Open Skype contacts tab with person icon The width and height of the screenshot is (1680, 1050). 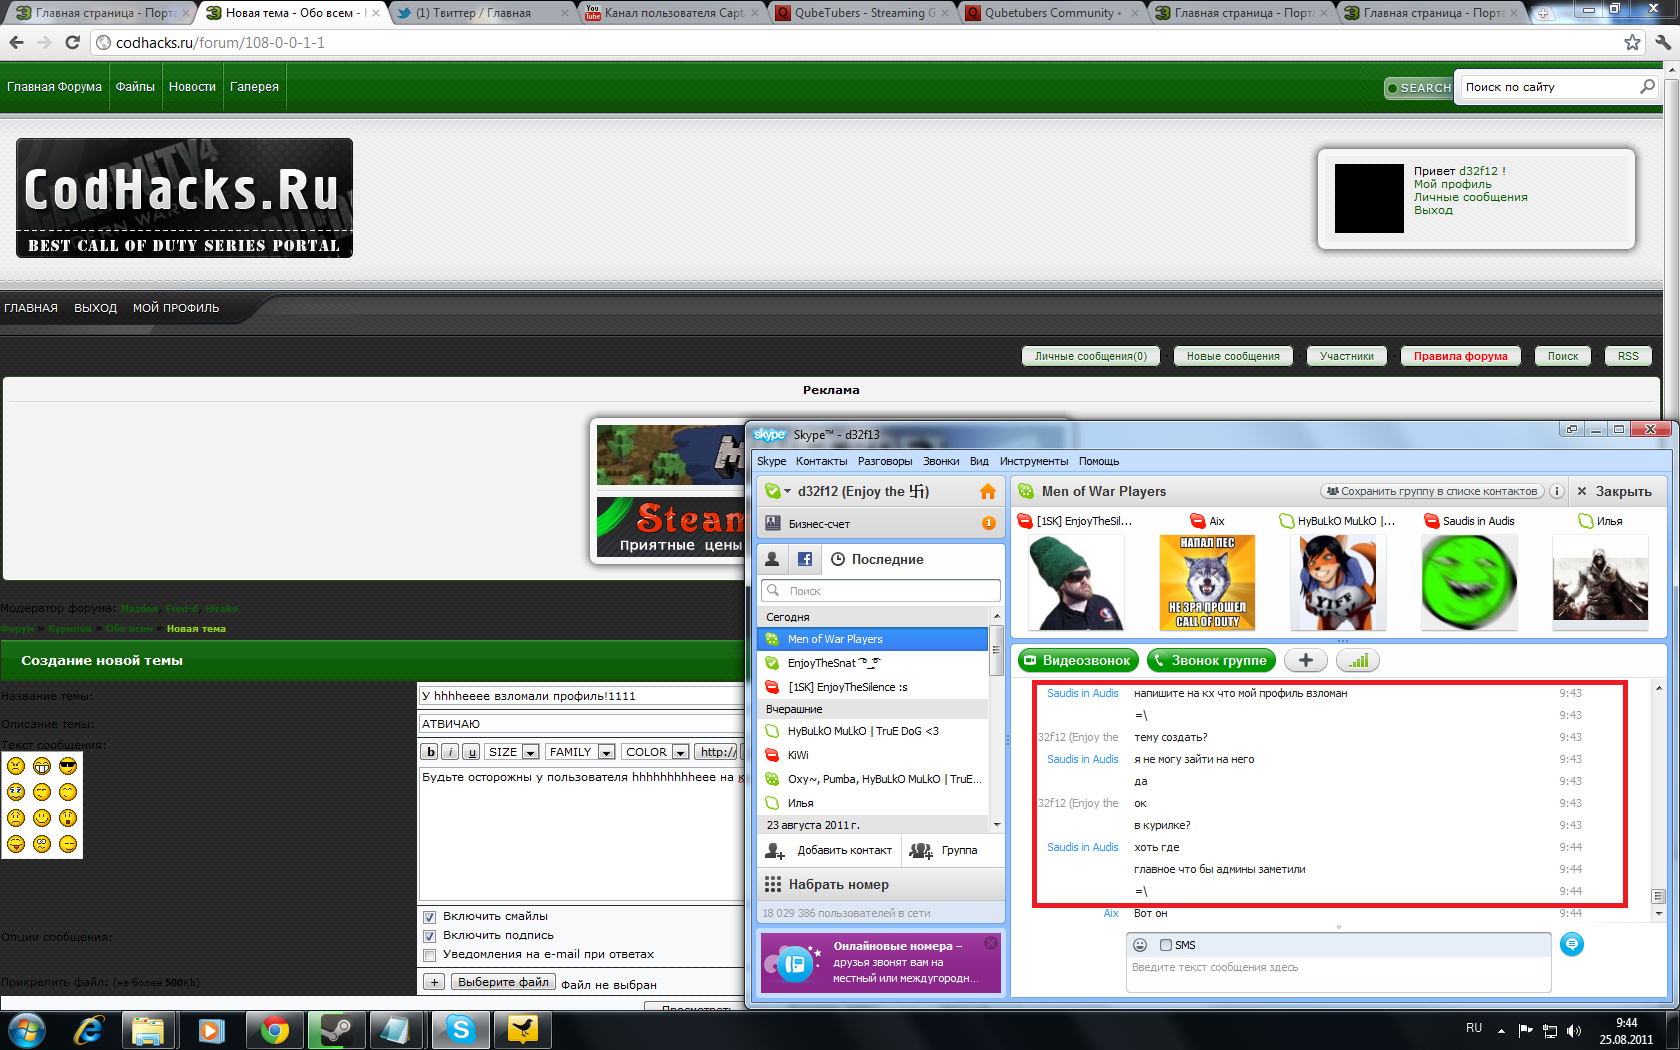(x=772, y=559)
